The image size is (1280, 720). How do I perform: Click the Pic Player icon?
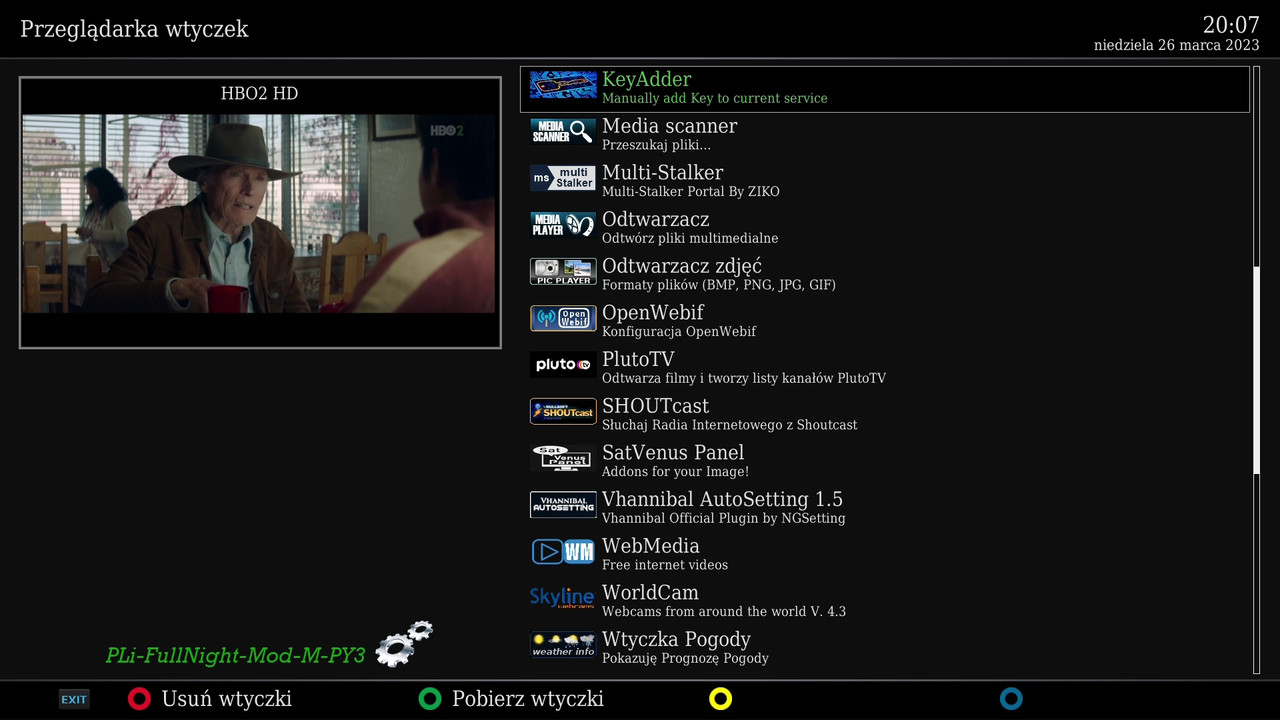(563, 272)
